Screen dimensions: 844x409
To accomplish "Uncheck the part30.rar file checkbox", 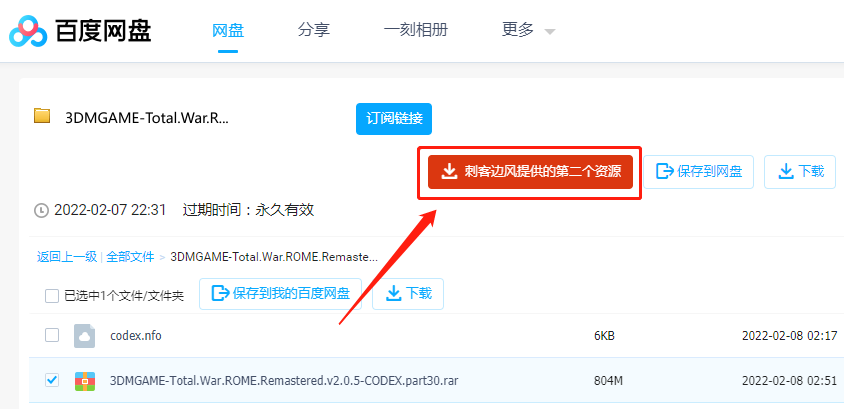I will 52,380.
